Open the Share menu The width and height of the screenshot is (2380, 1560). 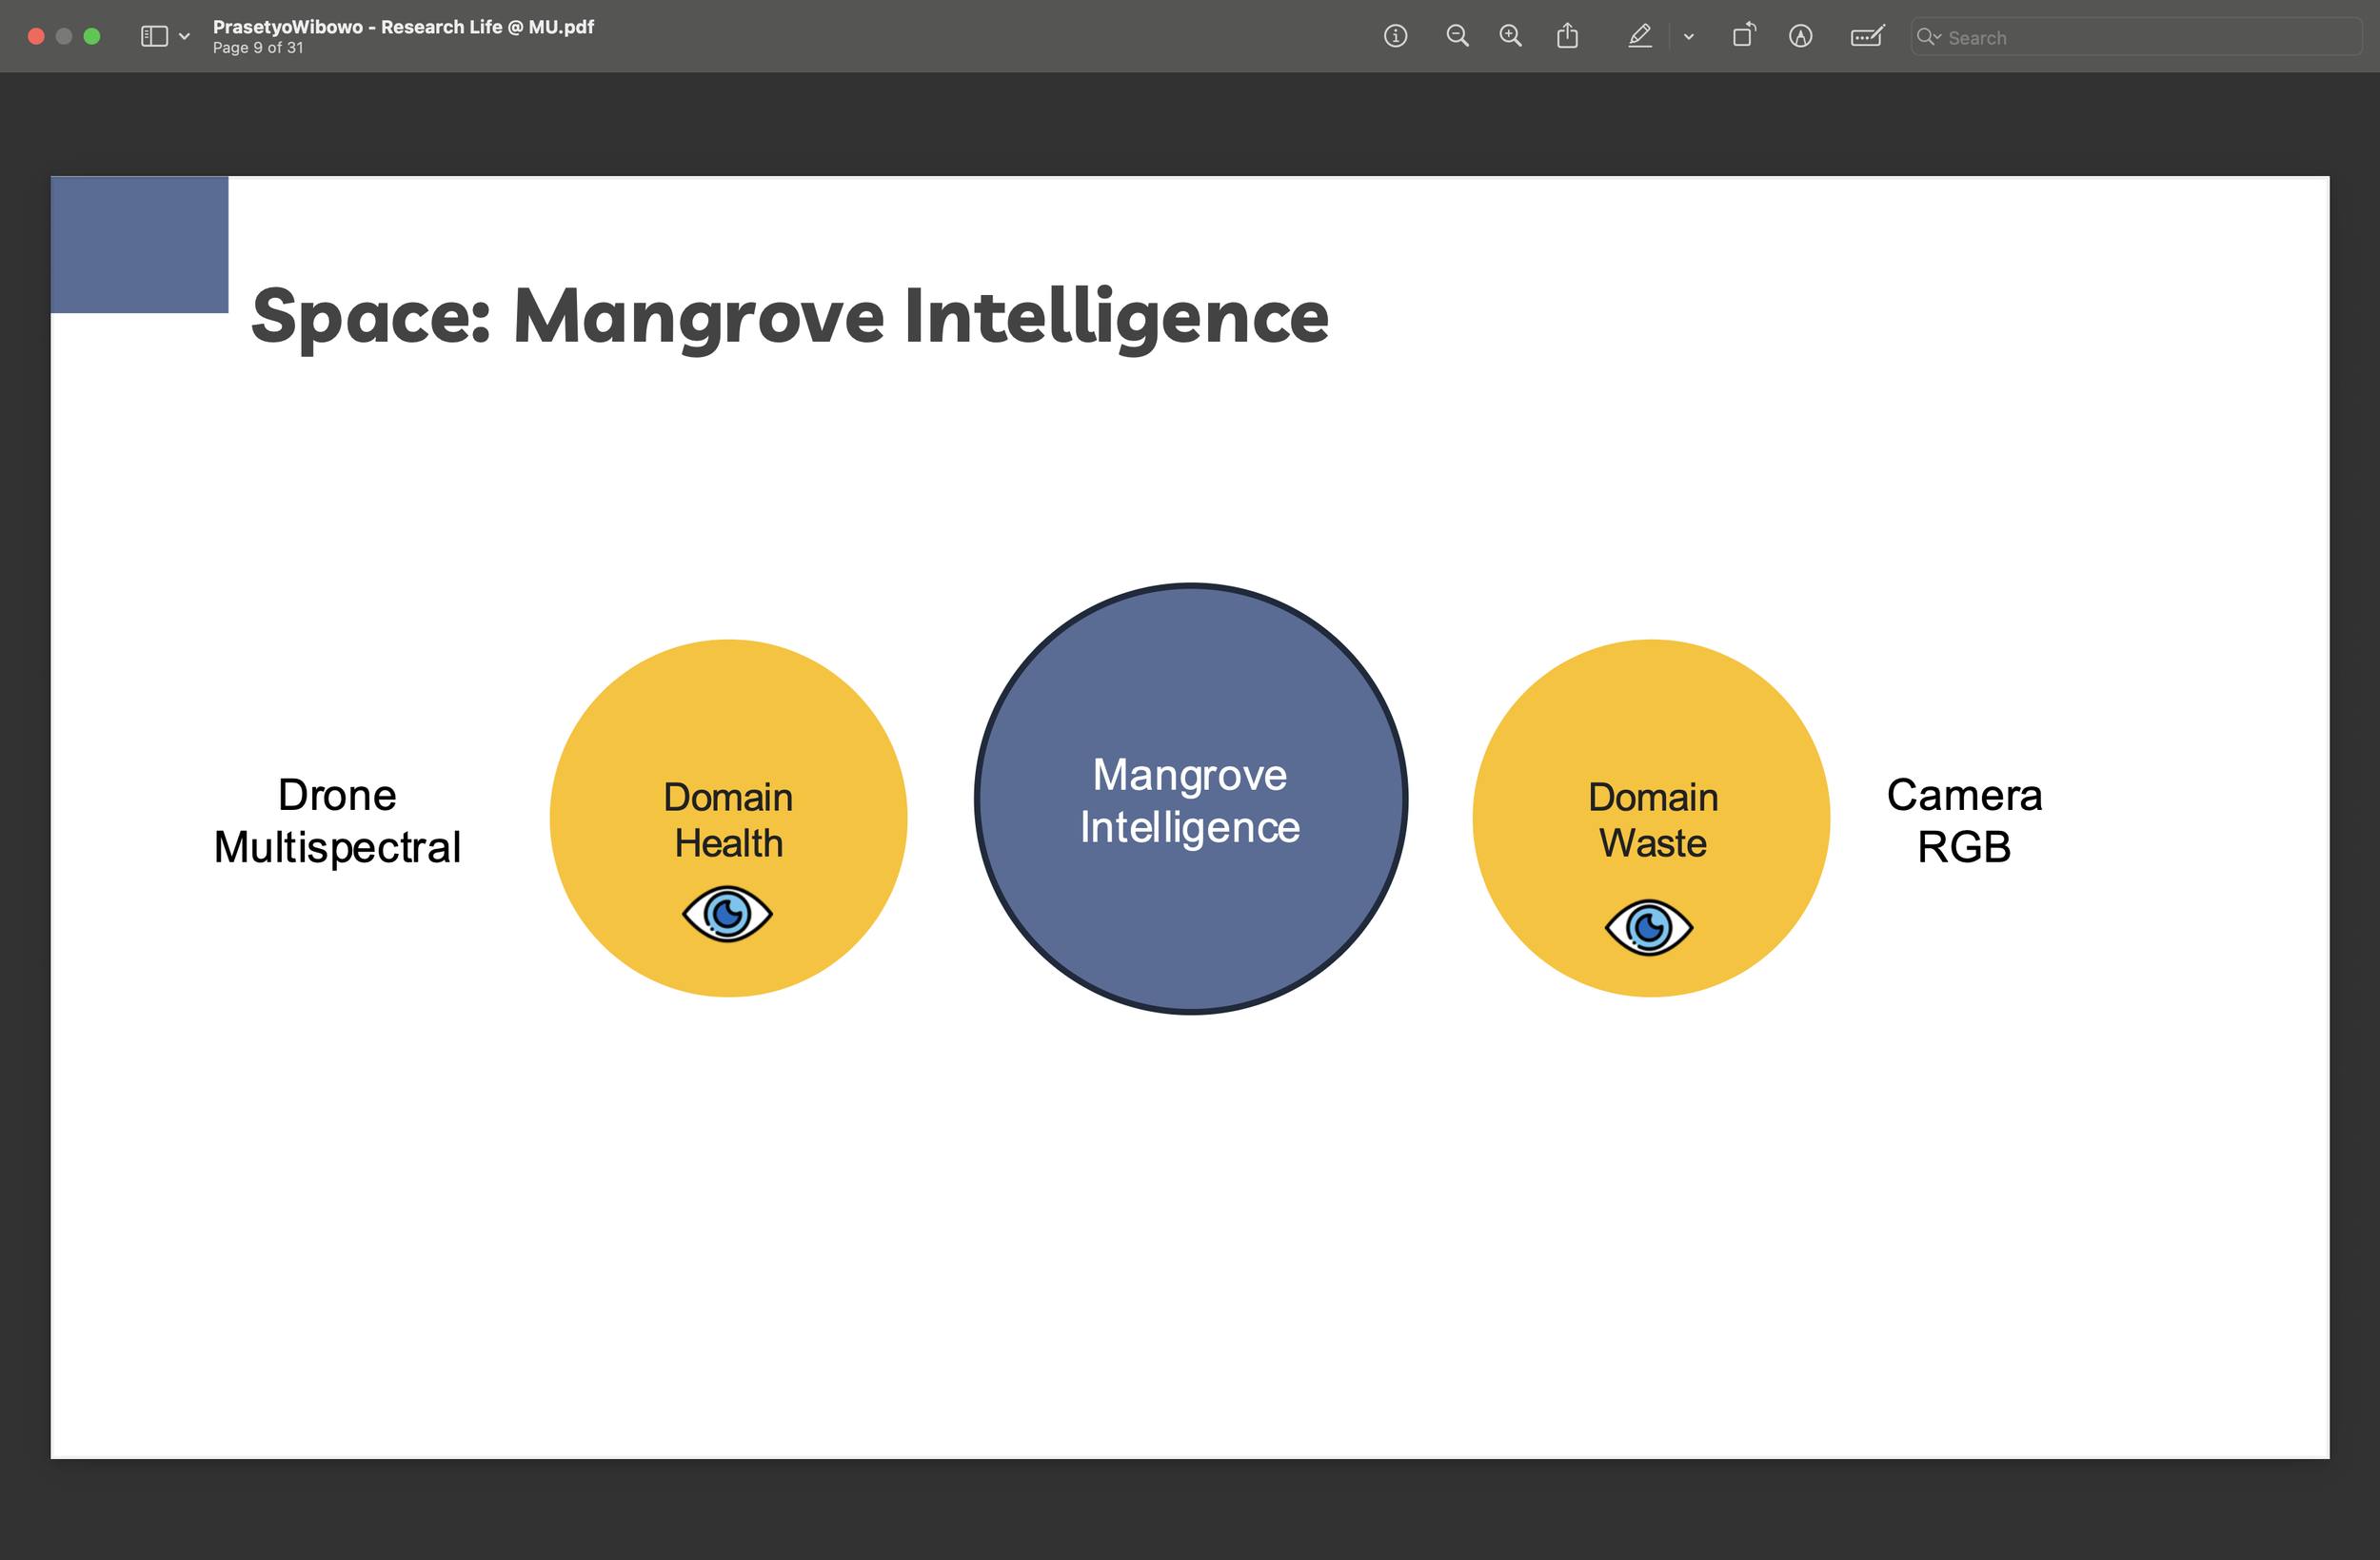point(1567,37)
